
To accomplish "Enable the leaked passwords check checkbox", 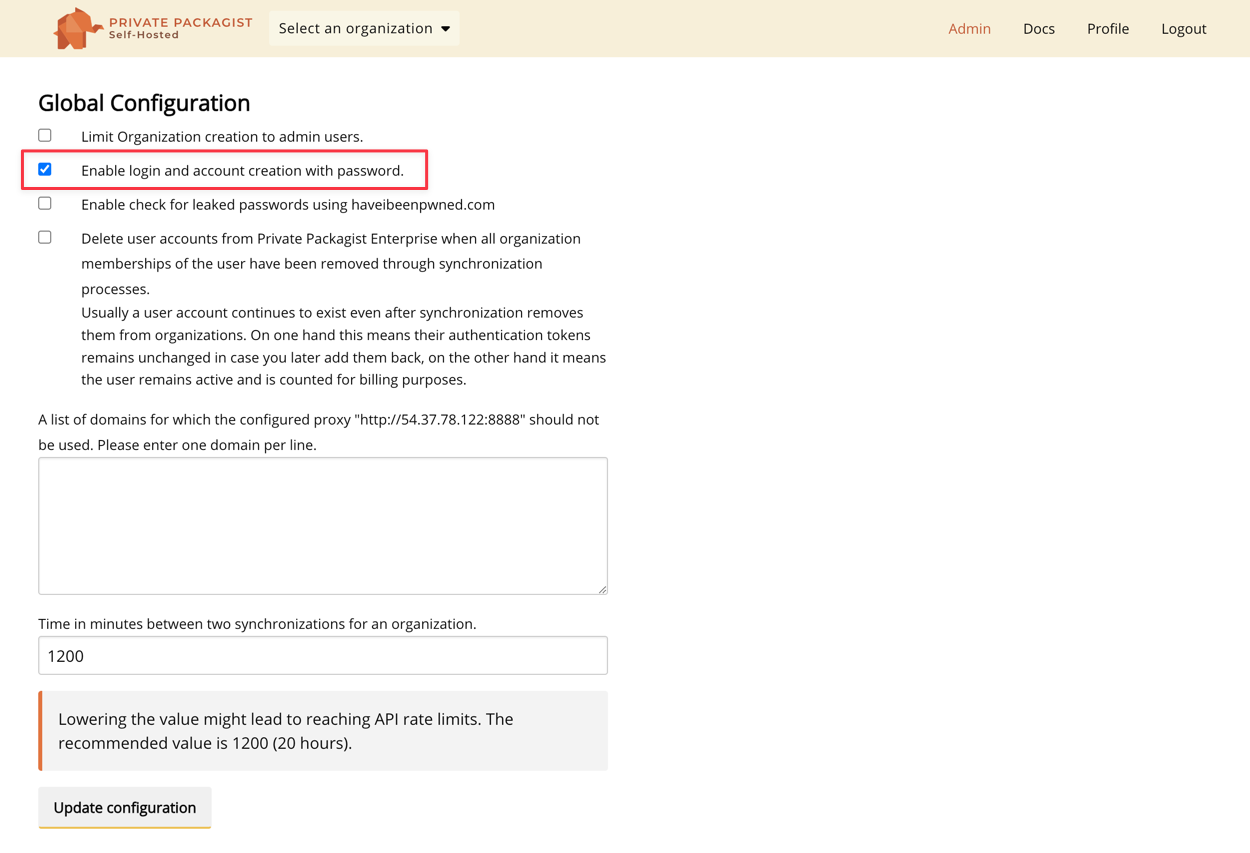I will point(45,203).
